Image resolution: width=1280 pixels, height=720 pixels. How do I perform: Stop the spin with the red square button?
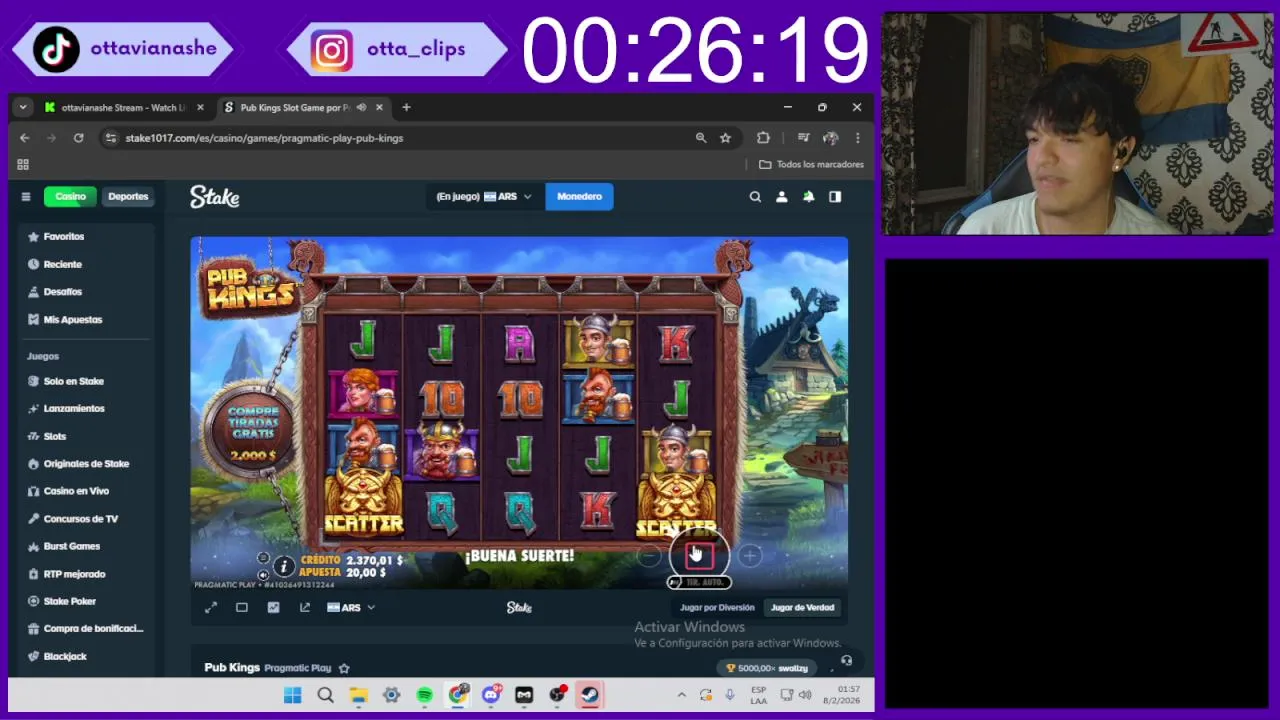pyautogui.click(x=699, y=556)
